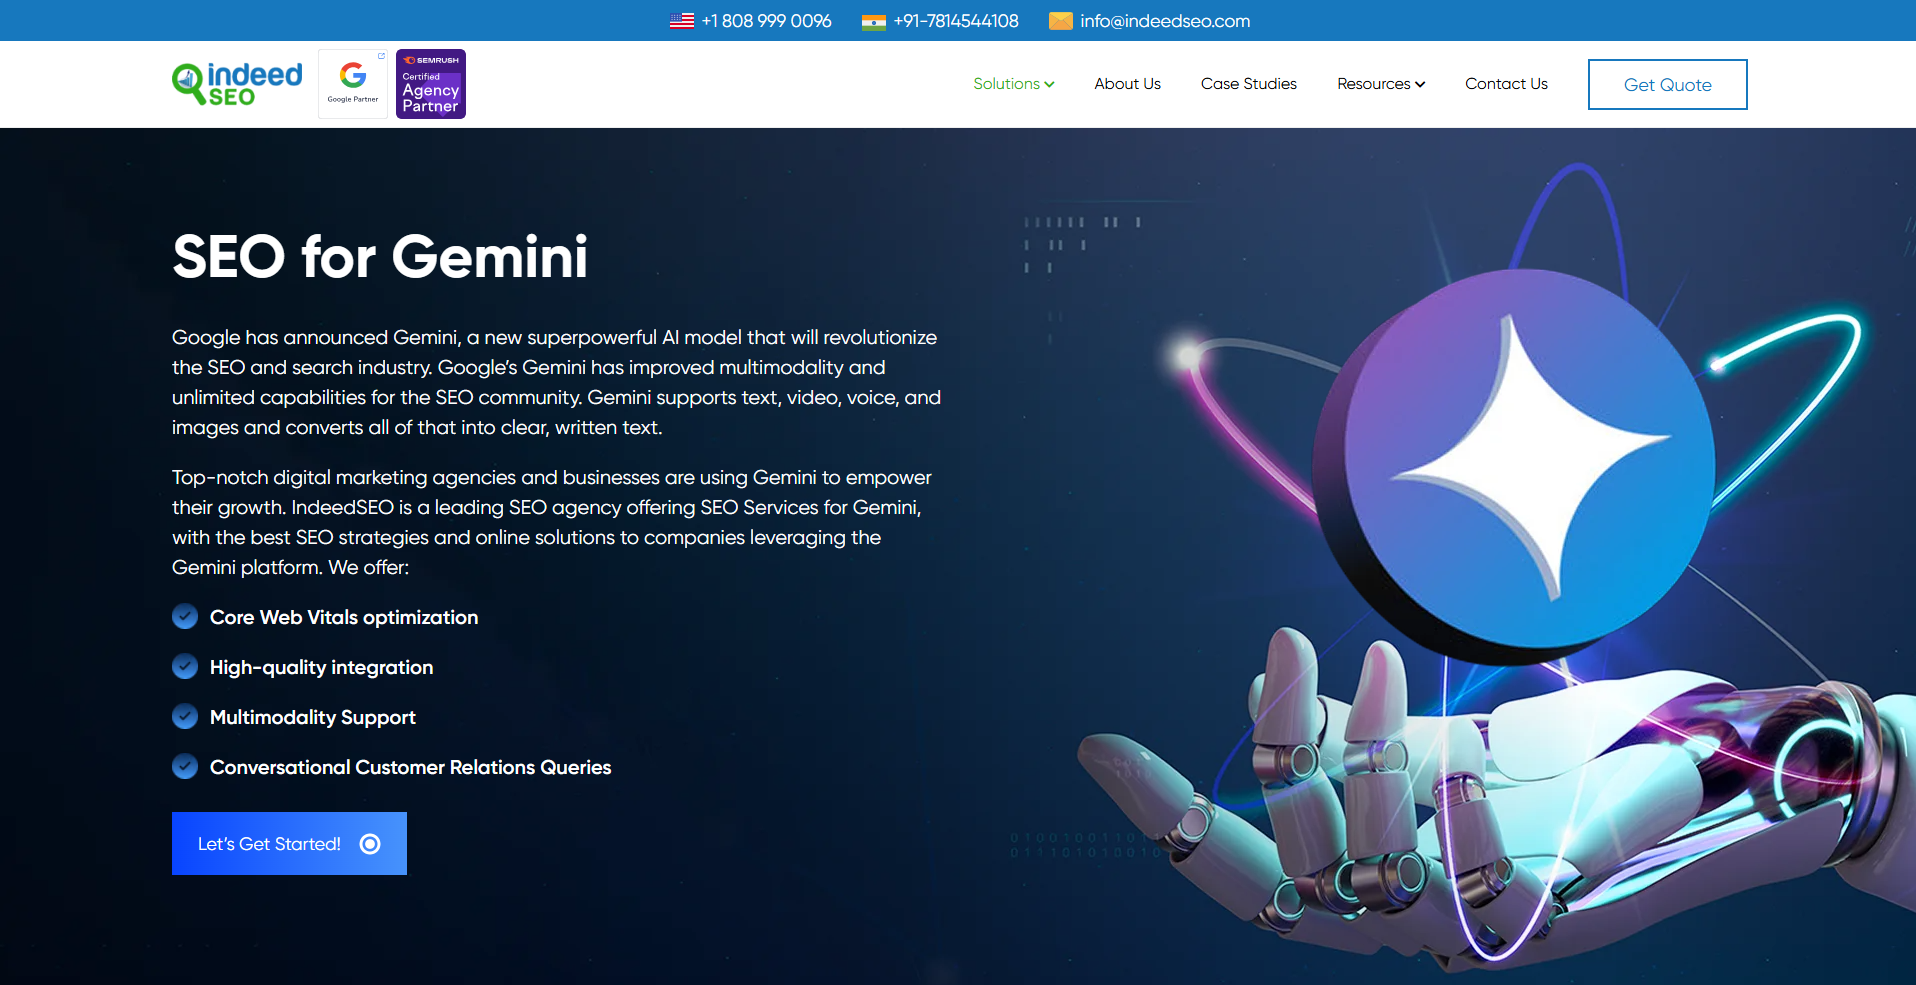
Task: Click the Let's Get Started! button
Action: point(289,843)
